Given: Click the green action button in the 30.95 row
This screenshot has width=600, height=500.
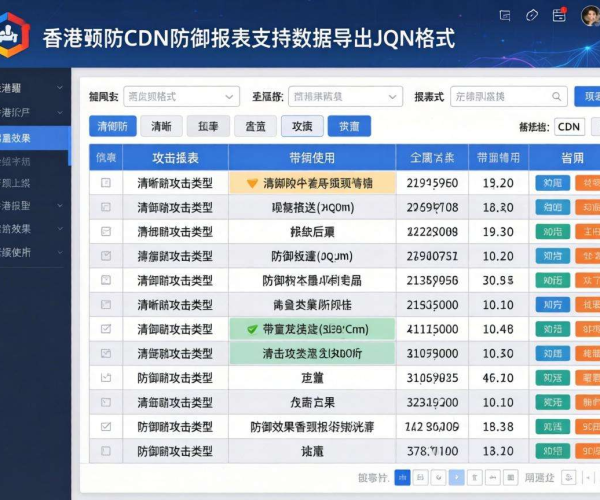Looking at the screenshot, I should 553,280.
